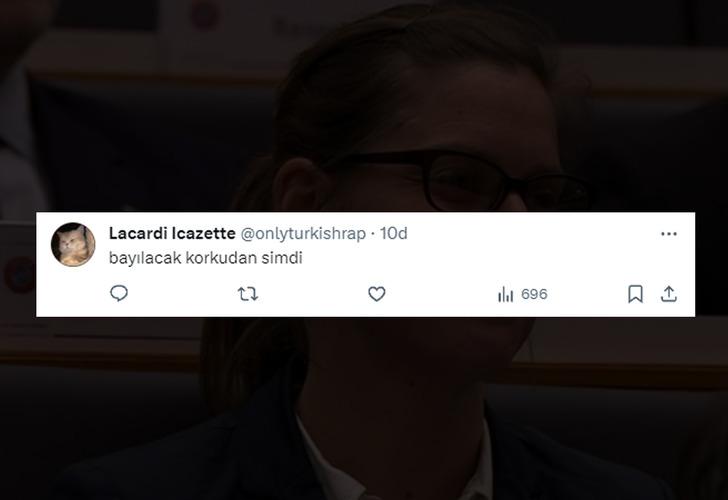This screenshot has height=500, width=728.
Task: Like the tweet with the heart icon
Action: point(377,294)
